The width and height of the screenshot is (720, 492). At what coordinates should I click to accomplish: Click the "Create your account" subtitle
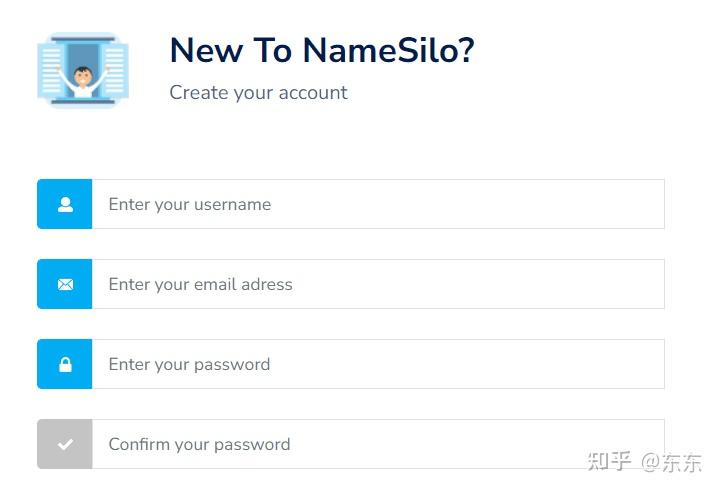(258, 93)
